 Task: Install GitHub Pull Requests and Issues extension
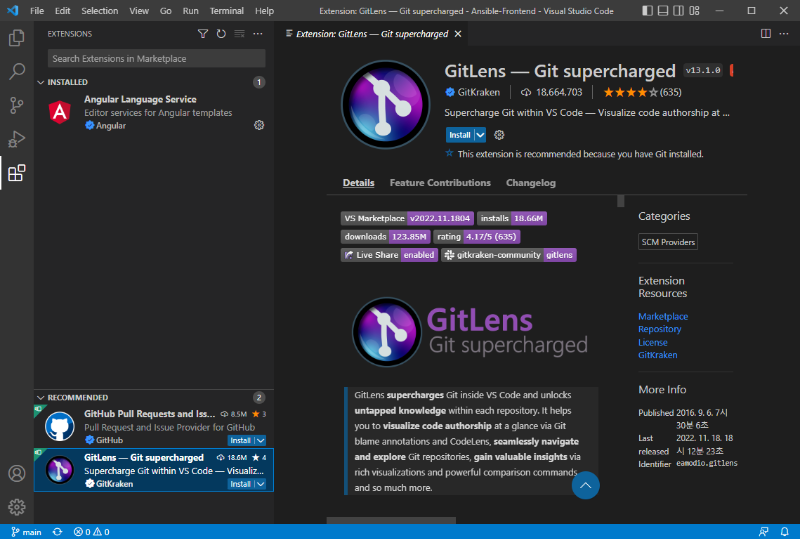coord(240,440)
